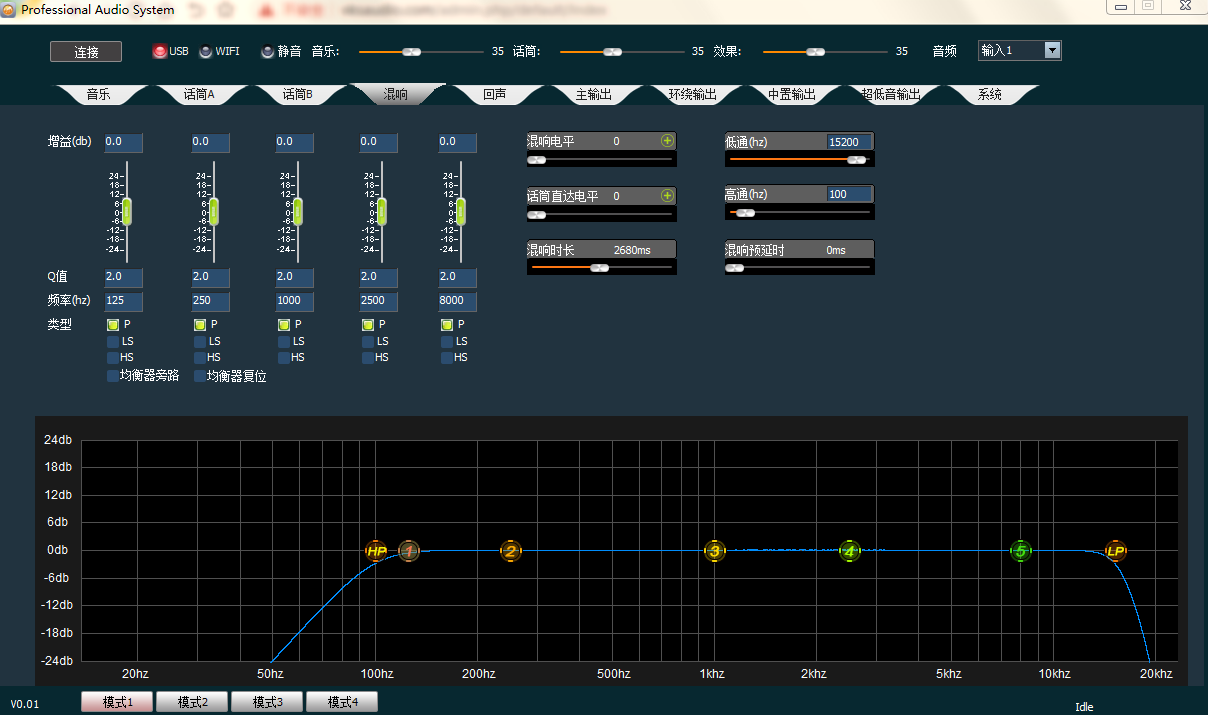Switch to the 回声 tab
Image resolution: width=1208 pixels, height=715 pixels.
(x=494, y=95)
